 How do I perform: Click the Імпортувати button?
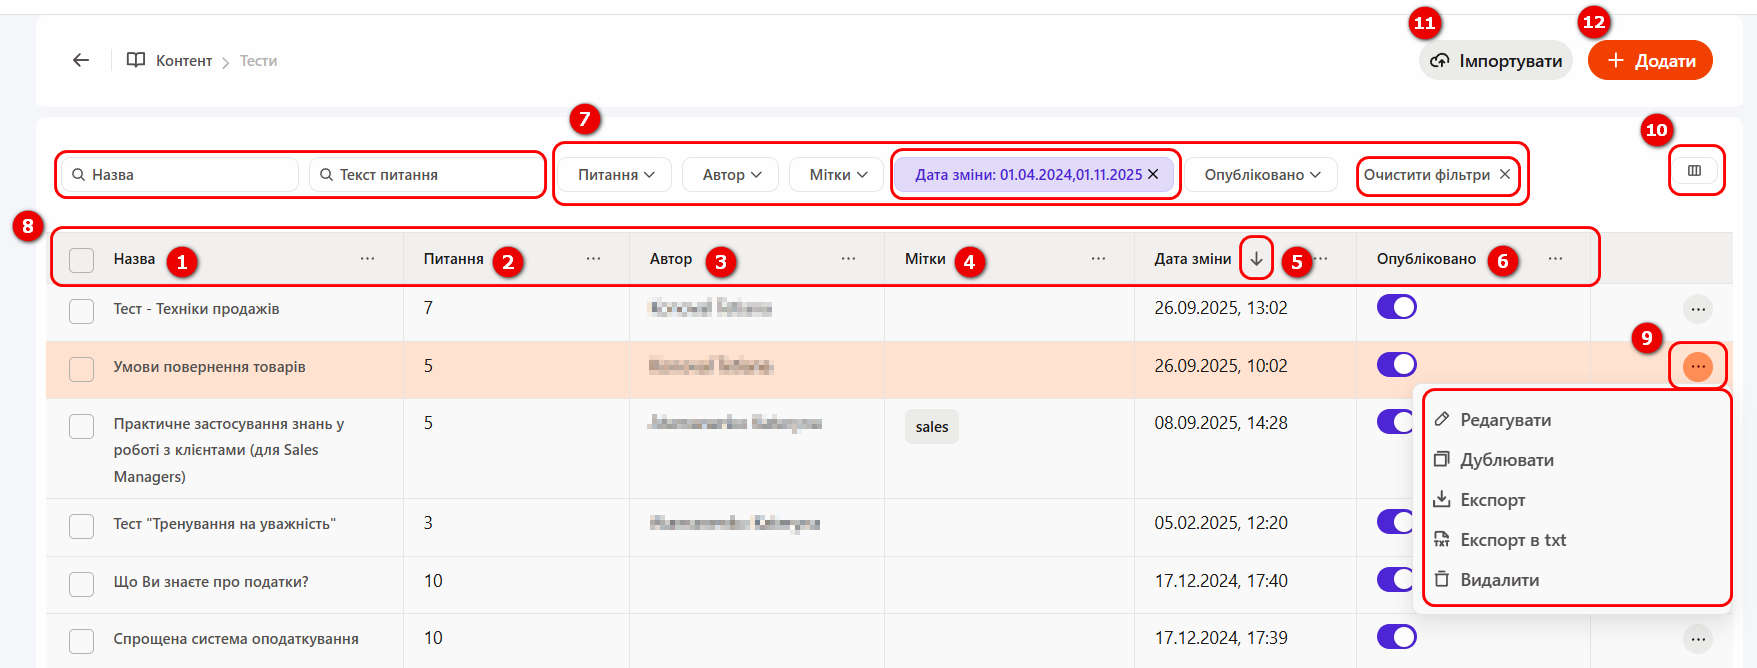tap(1495, 61)
